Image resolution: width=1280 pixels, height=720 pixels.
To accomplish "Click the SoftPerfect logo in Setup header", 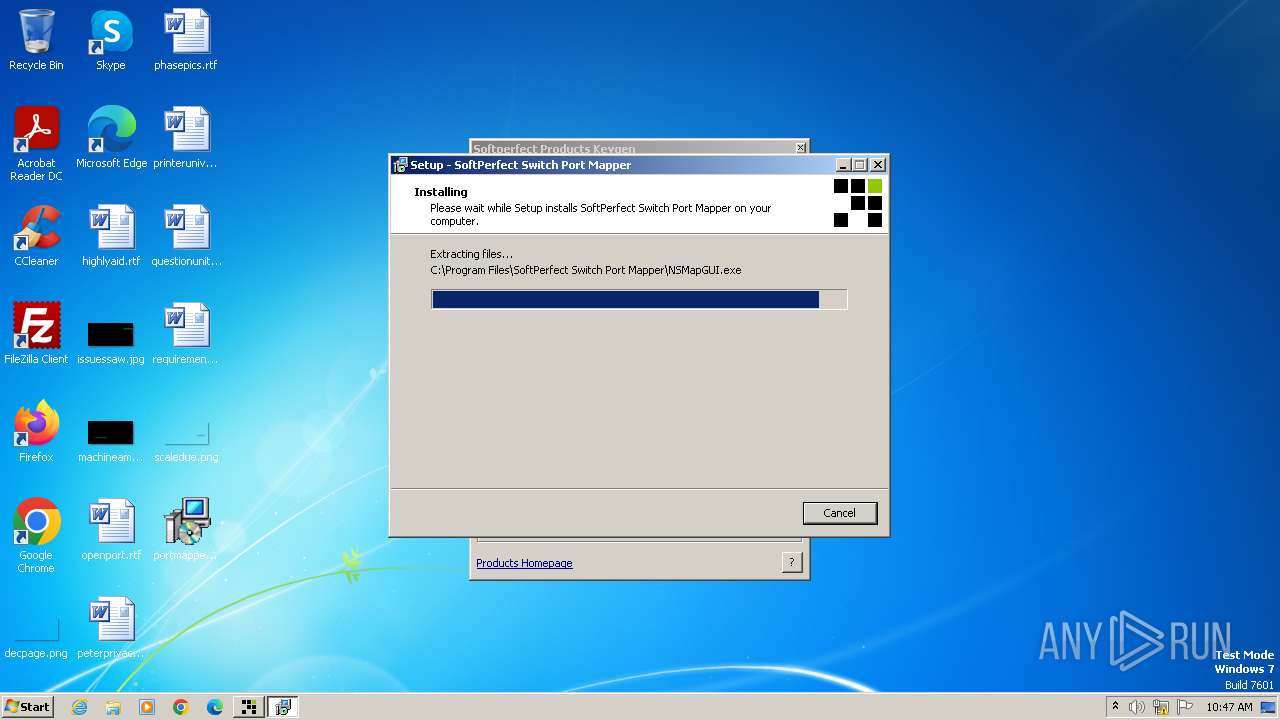I will tap(858, 203).
